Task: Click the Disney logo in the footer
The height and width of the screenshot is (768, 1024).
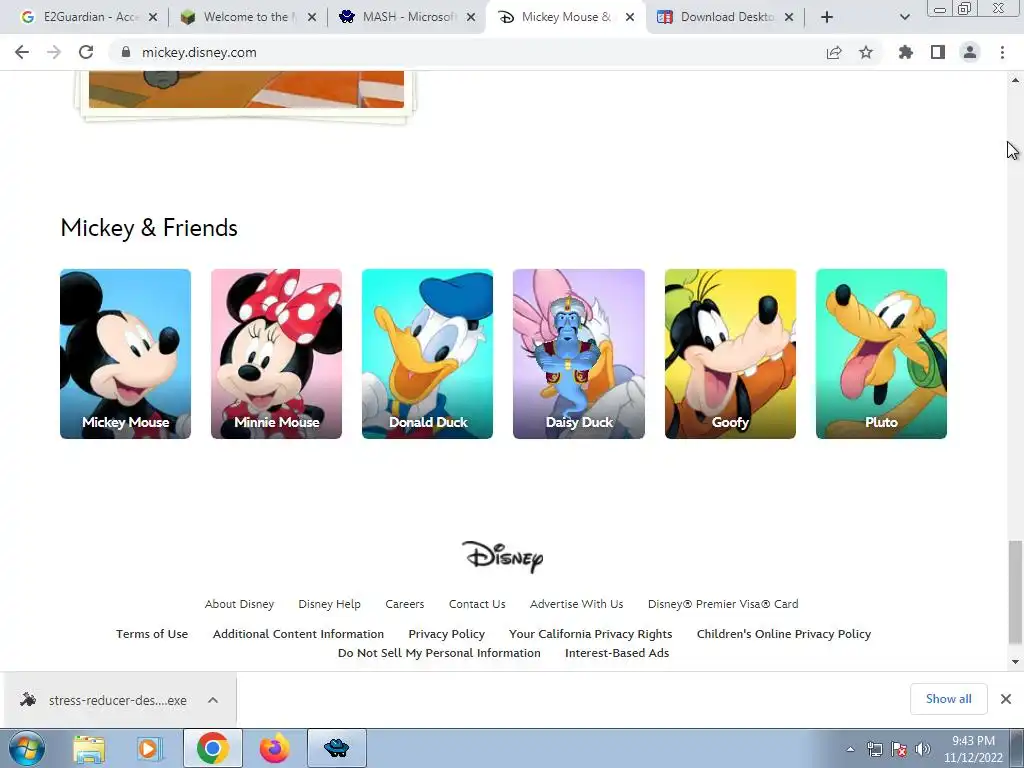Action: (502, 557)
